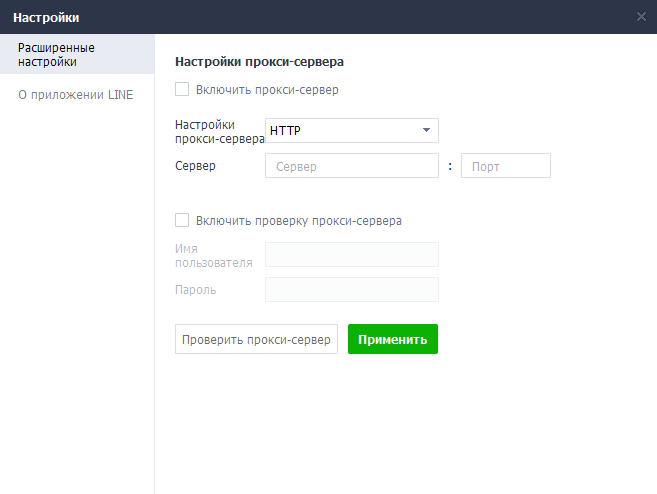657x494 pixels.
Task: Click the Настройки прокси-сервера heading
Action: [x=259, y=62]
